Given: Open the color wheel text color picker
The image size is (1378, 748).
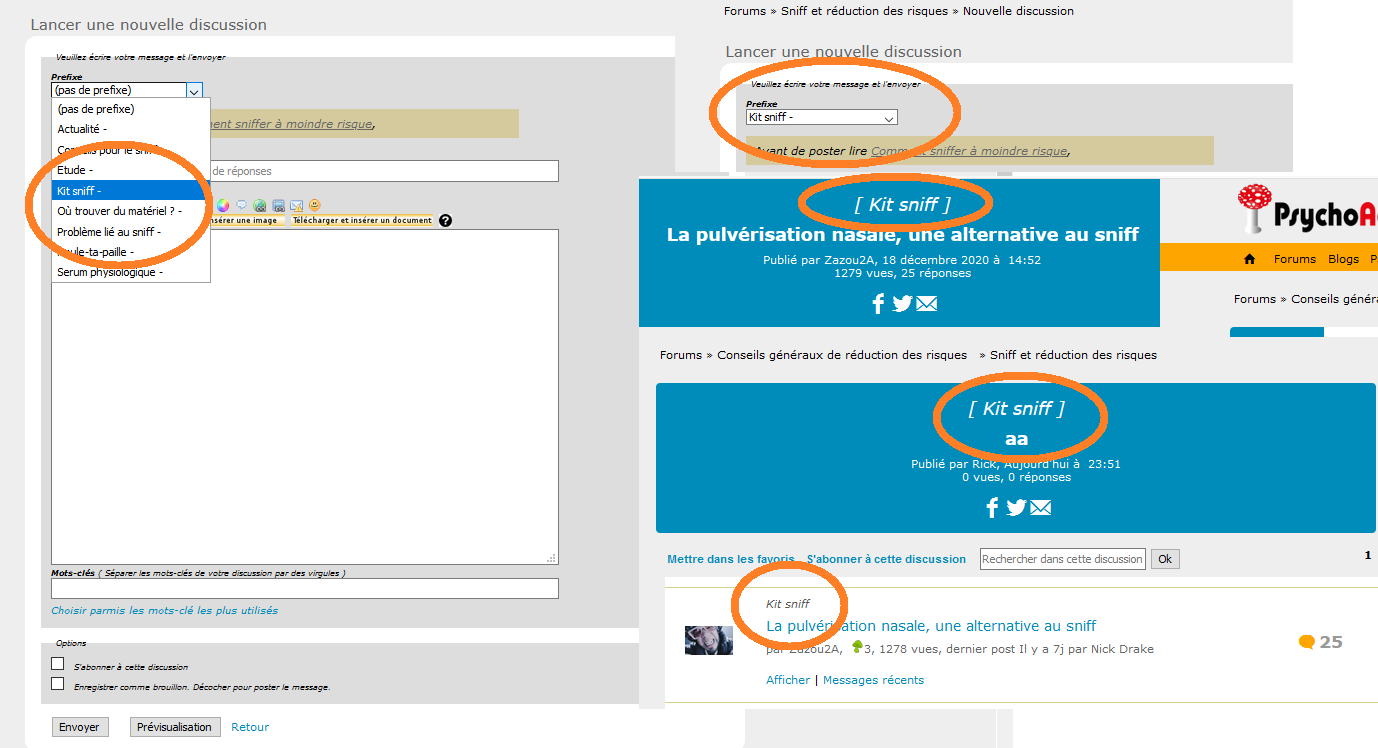Looking at the screenshot, I should tap(223, 205).
